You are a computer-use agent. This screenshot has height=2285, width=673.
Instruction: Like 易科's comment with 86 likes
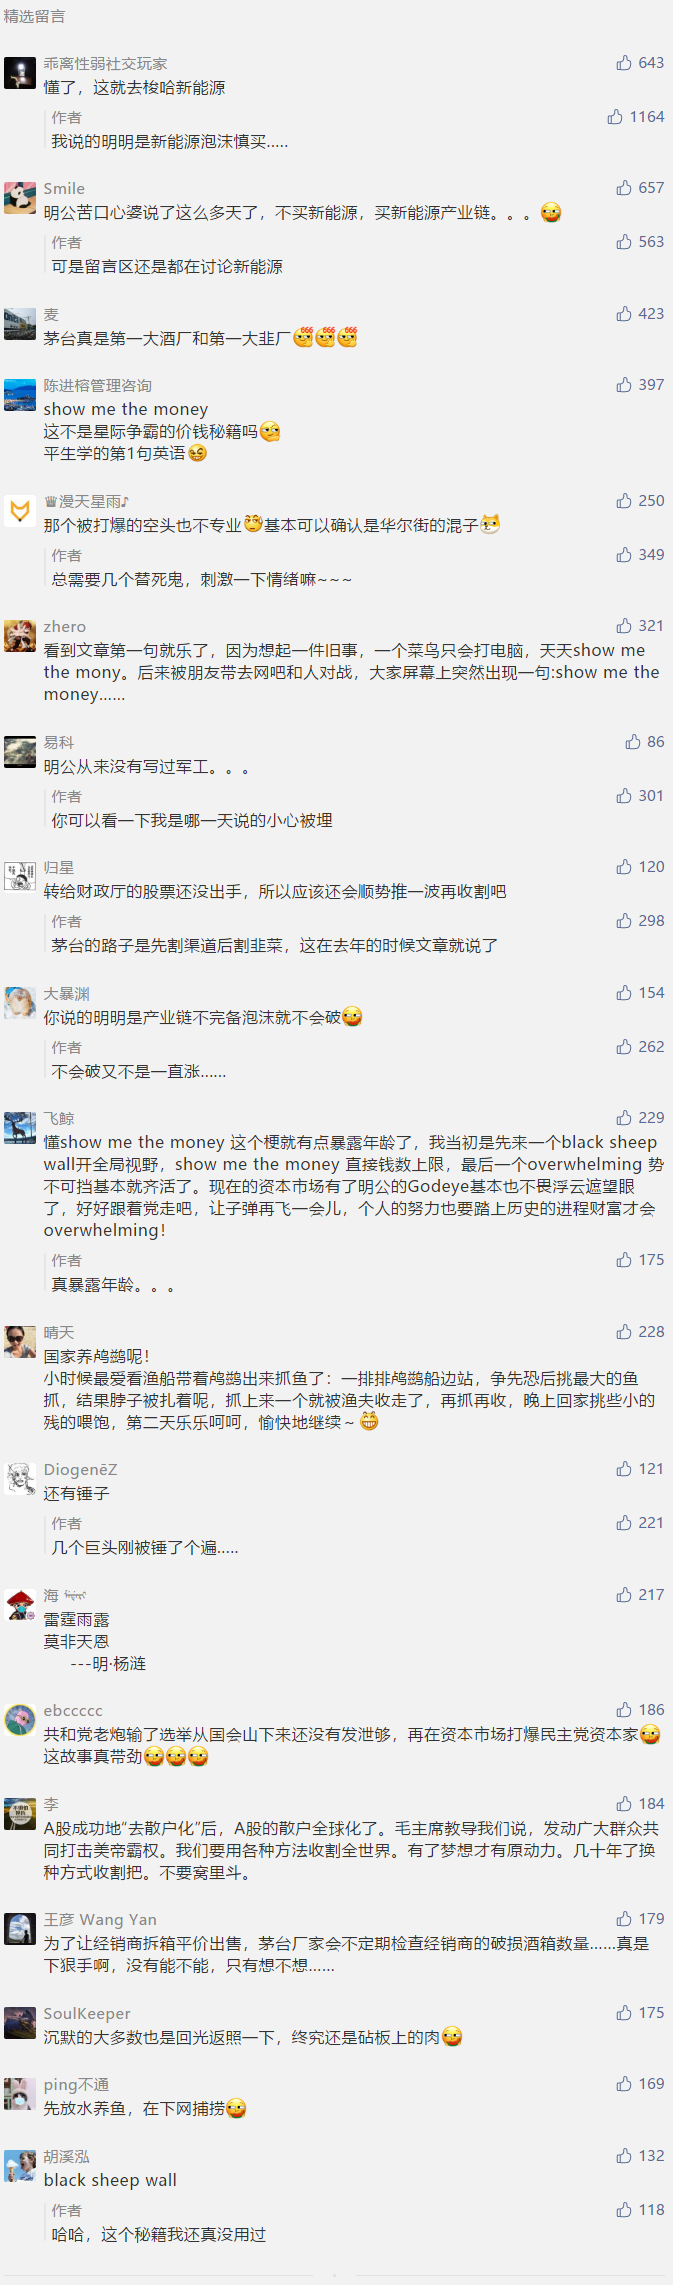tap(633, 742)
